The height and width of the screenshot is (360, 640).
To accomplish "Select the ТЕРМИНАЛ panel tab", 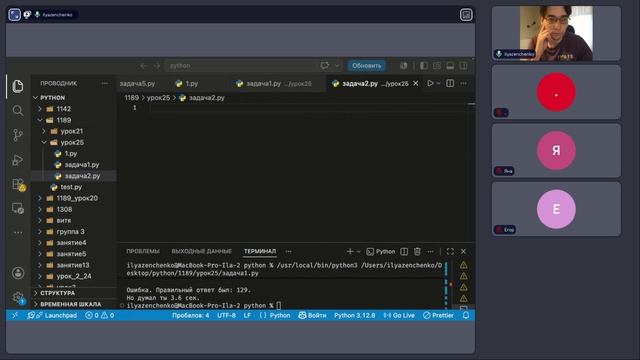I will (260, 251).
